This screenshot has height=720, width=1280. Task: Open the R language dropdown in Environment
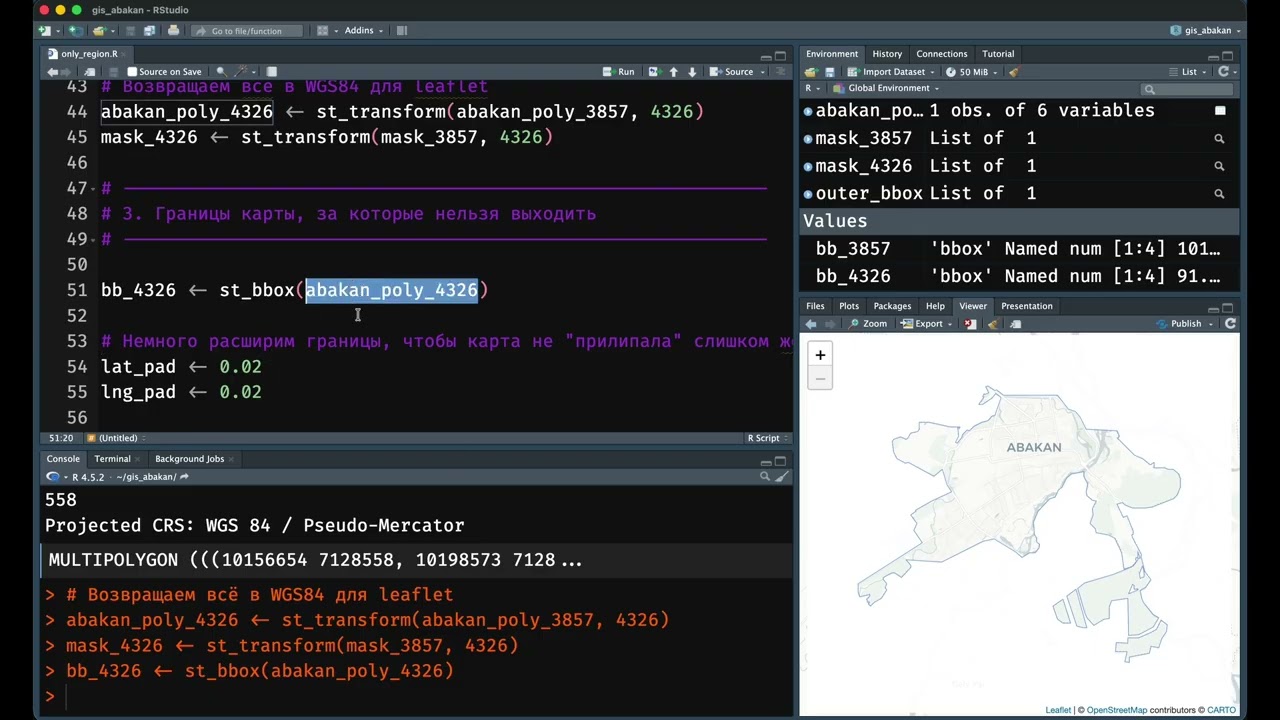[x=812, y=88]
